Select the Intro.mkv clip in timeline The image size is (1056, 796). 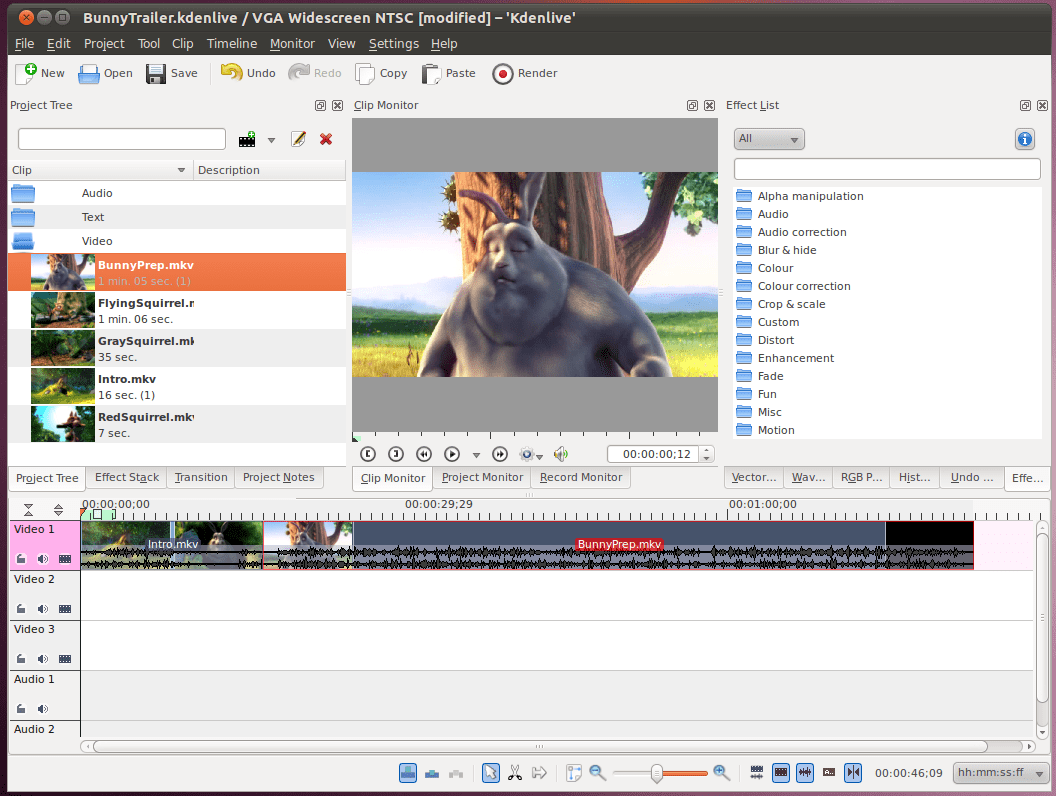pyautogui.click(x=172, y=545)
